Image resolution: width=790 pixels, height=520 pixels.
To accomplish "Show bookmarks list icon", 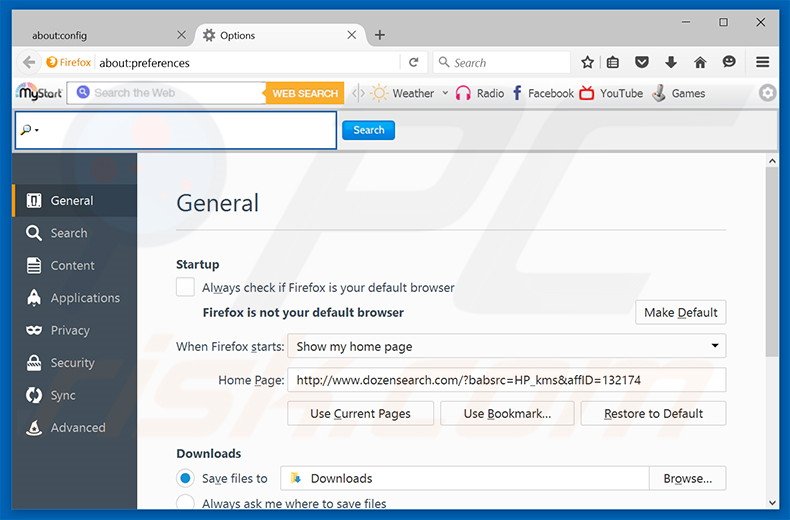I will point(613,62).
